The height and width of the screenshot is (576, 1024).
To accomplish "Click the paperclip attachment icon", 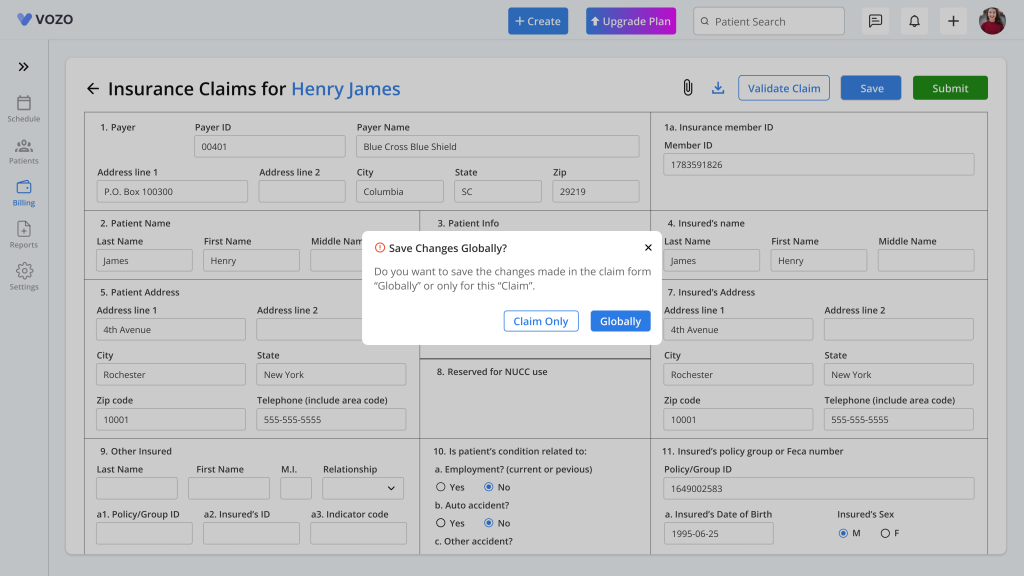I will 688,88.
